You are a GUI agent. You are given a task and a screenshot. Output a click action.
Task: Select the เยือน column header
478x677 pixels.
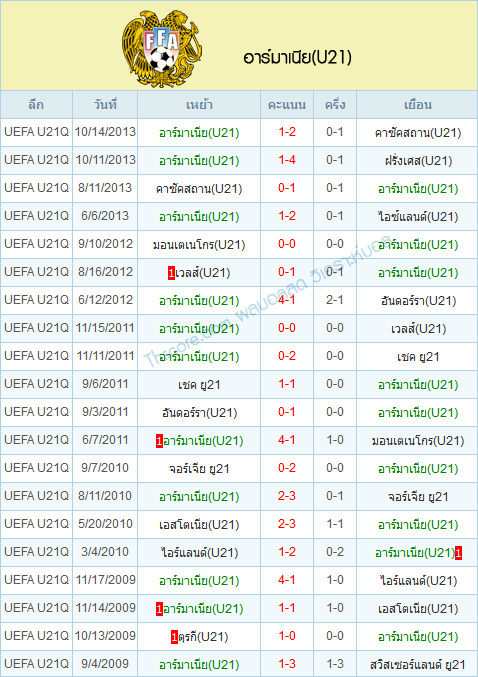(x=418, y=104)
